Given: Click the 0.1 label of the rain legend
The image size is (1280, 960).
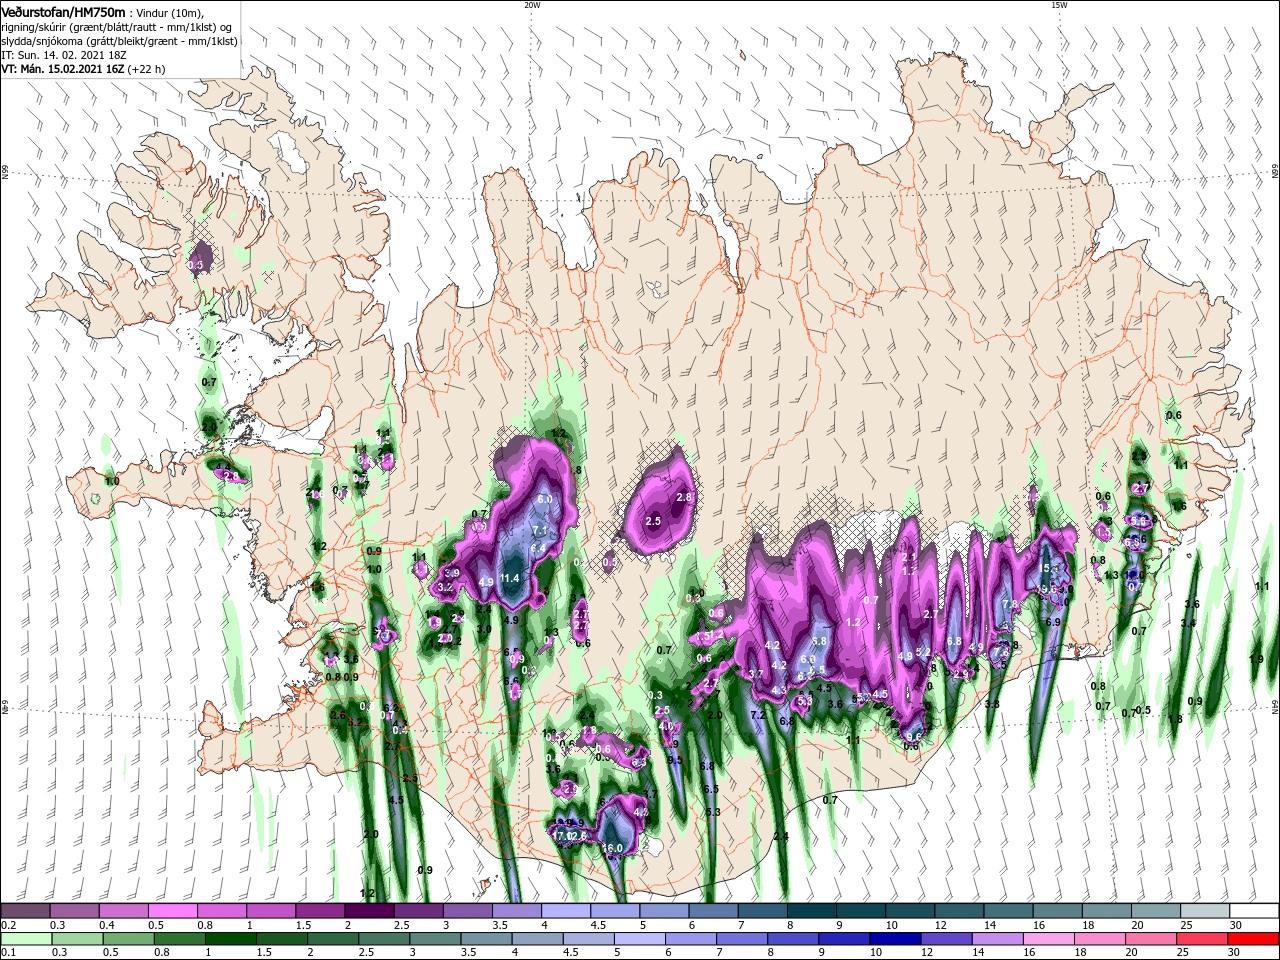Looking at the screenshot, I should pyautogui.click(x=8, y=953).
